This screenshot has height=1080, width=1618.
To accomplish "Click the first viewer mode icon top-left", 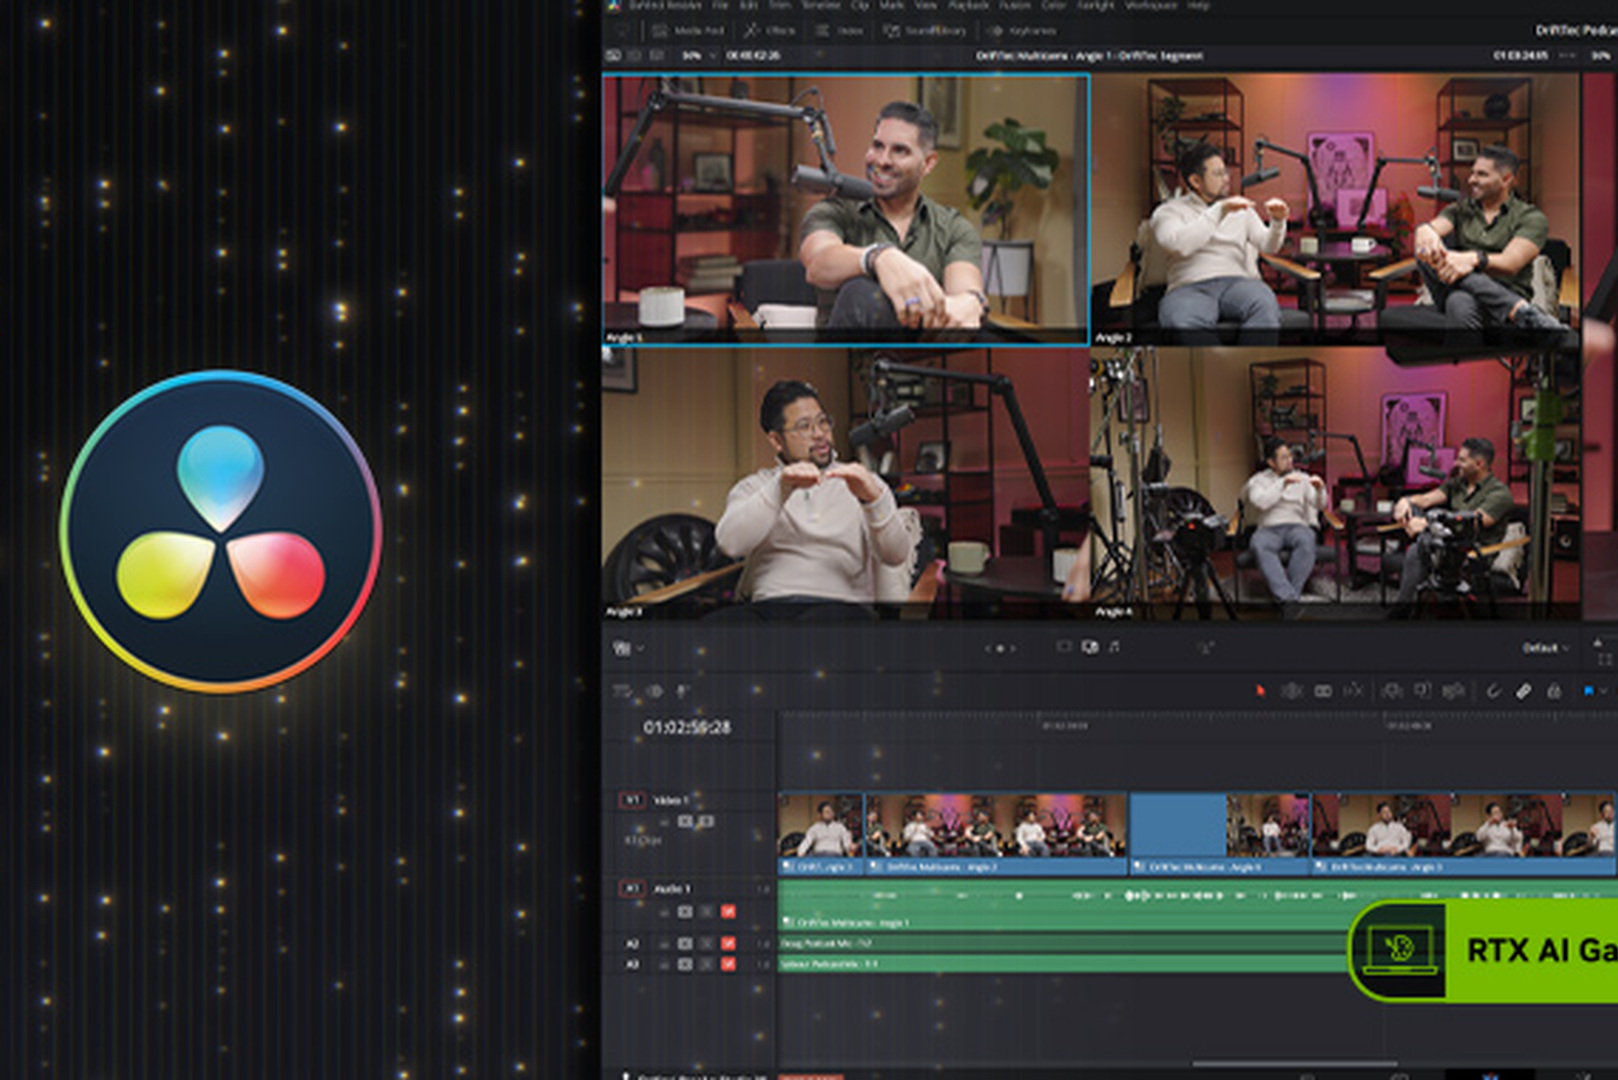I will 613,55.
